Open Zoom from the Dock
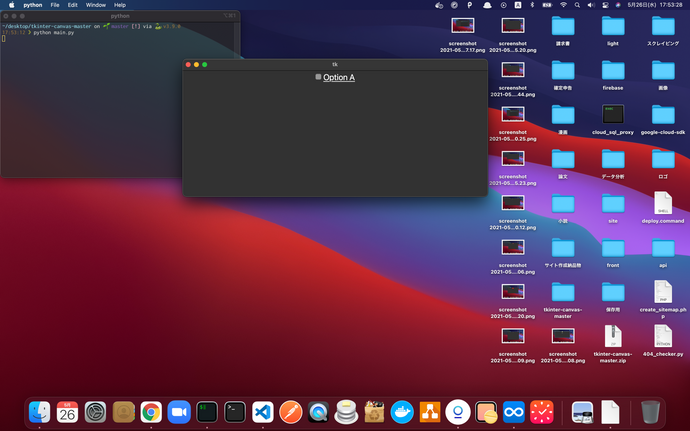 179,410
